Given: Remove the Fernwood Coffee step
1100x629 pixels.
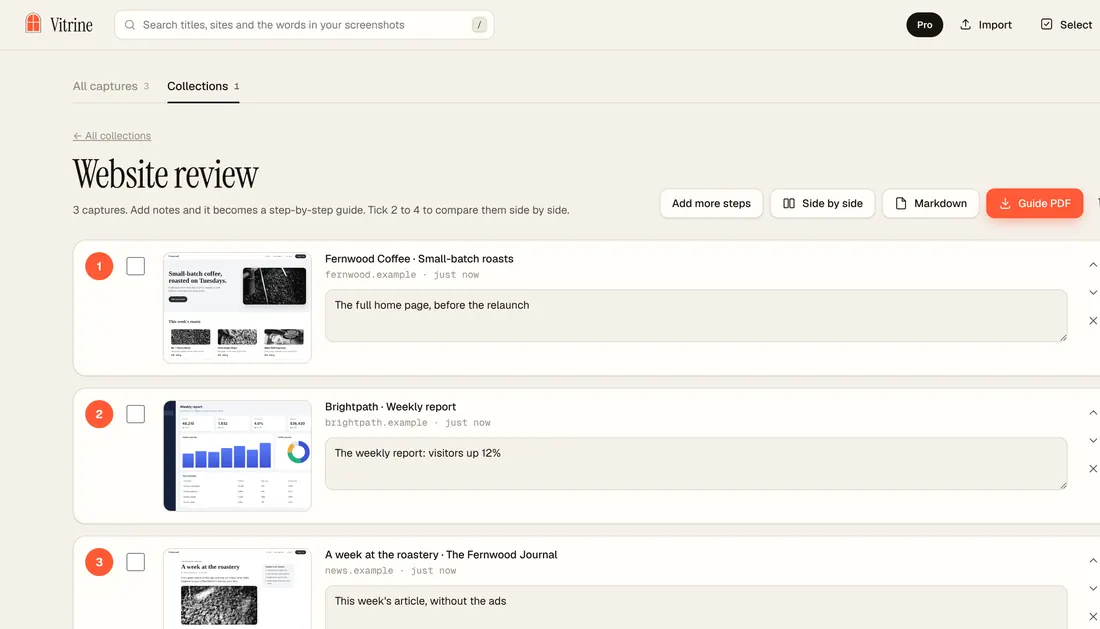Looking at the screenshot, I should [1092, 320].
